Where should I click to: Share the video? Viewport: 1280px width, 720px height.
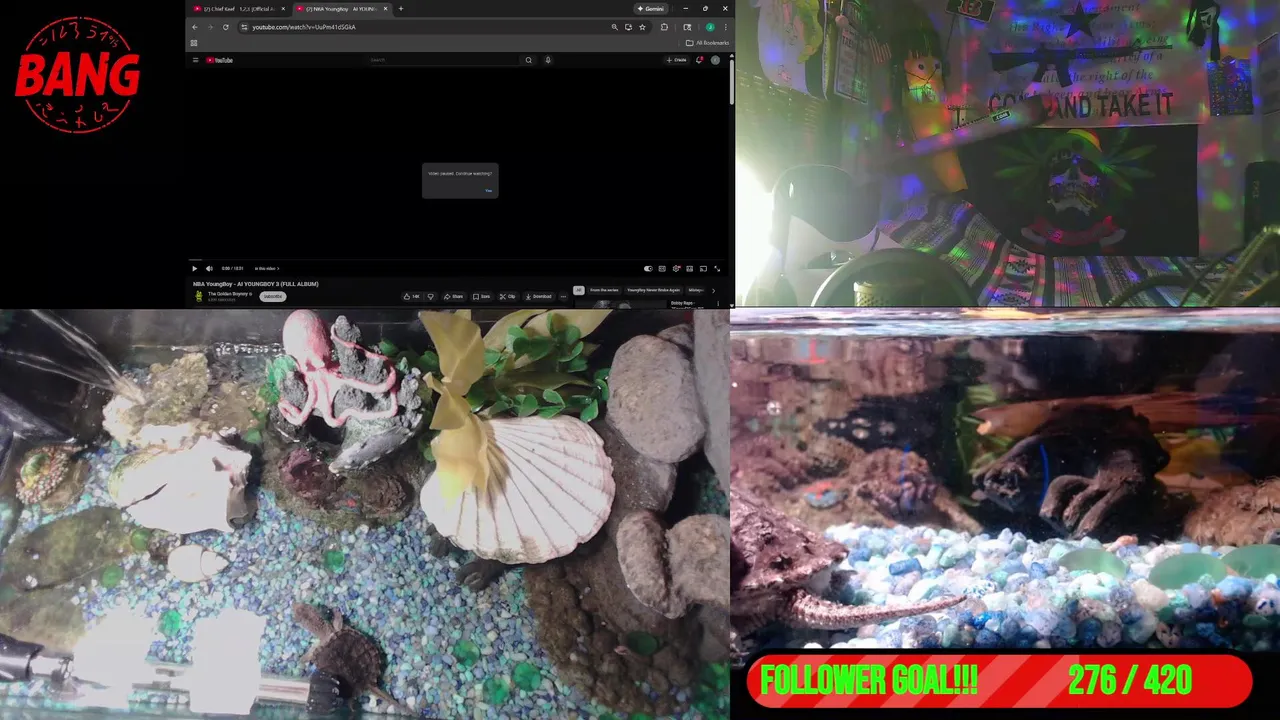click(x=455, y=296)
